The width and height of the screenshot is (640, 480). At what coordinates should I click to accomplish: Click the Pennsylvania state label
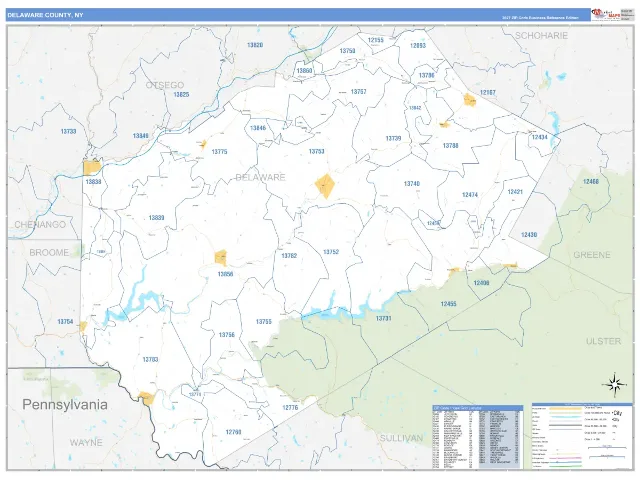(65, 404)
